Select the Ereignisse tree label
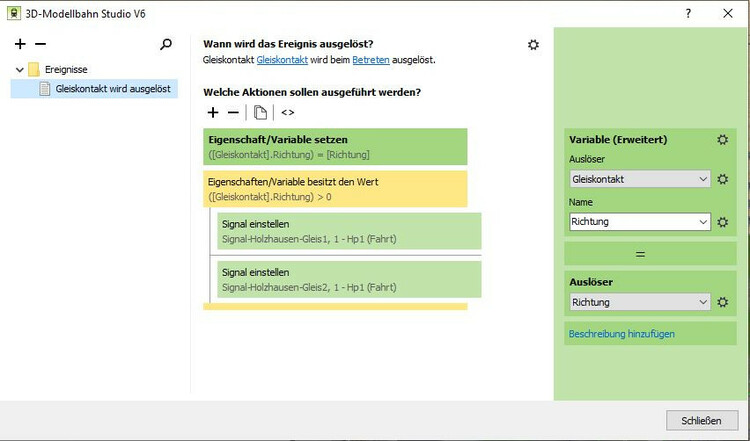 (66, 69)
